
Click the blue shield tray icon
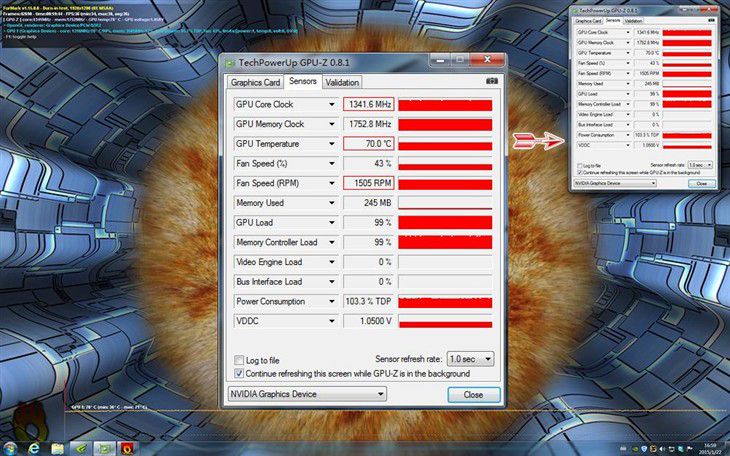(644, 449)
